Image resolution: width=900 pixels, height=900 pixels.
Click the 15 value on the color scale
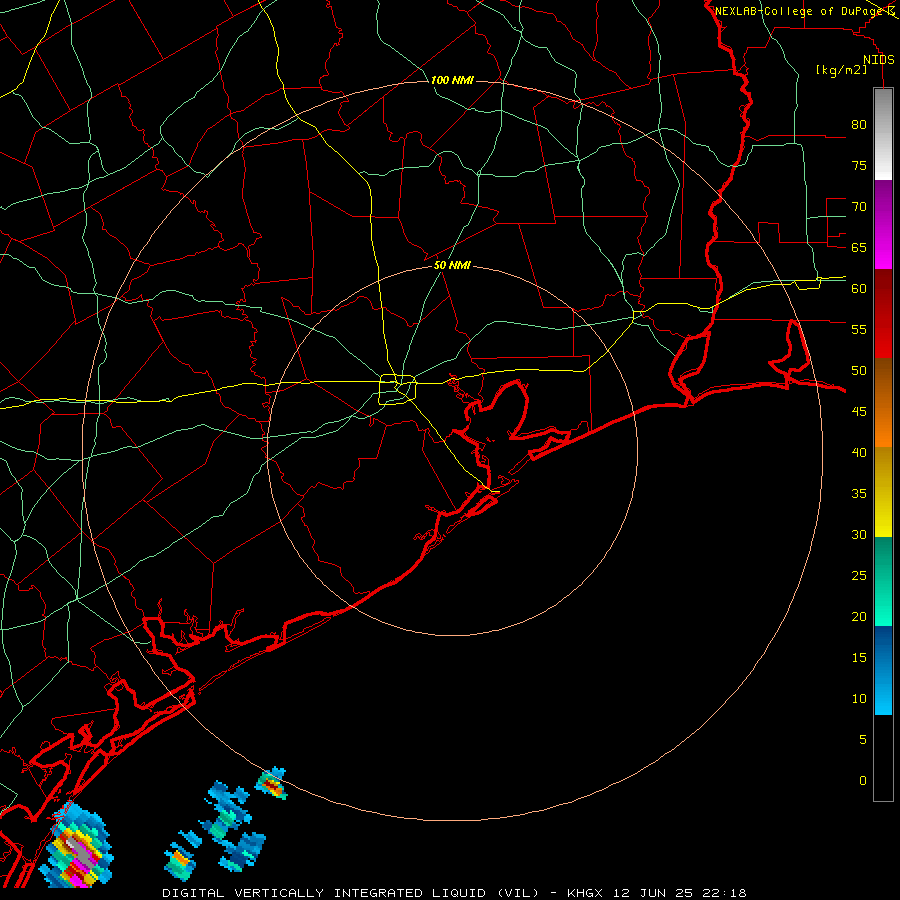click(859, 658)
